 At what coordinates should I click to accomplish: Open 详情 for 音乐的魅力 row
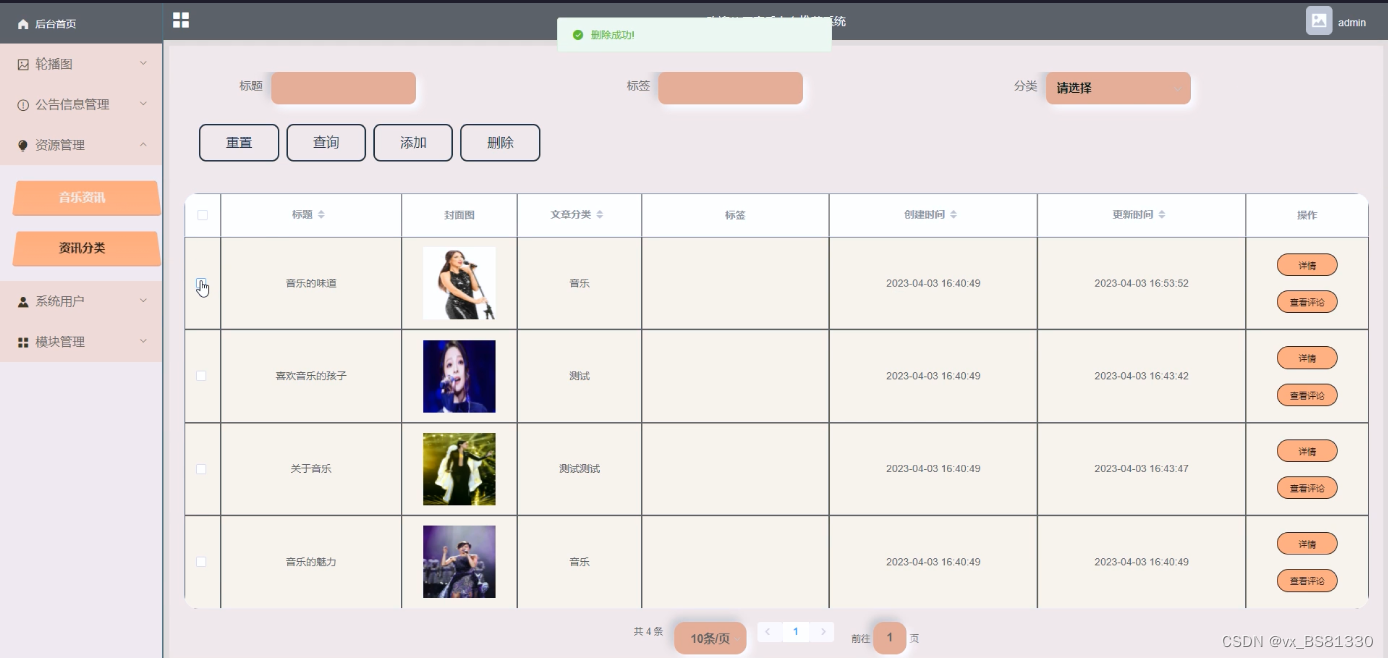1307,544
